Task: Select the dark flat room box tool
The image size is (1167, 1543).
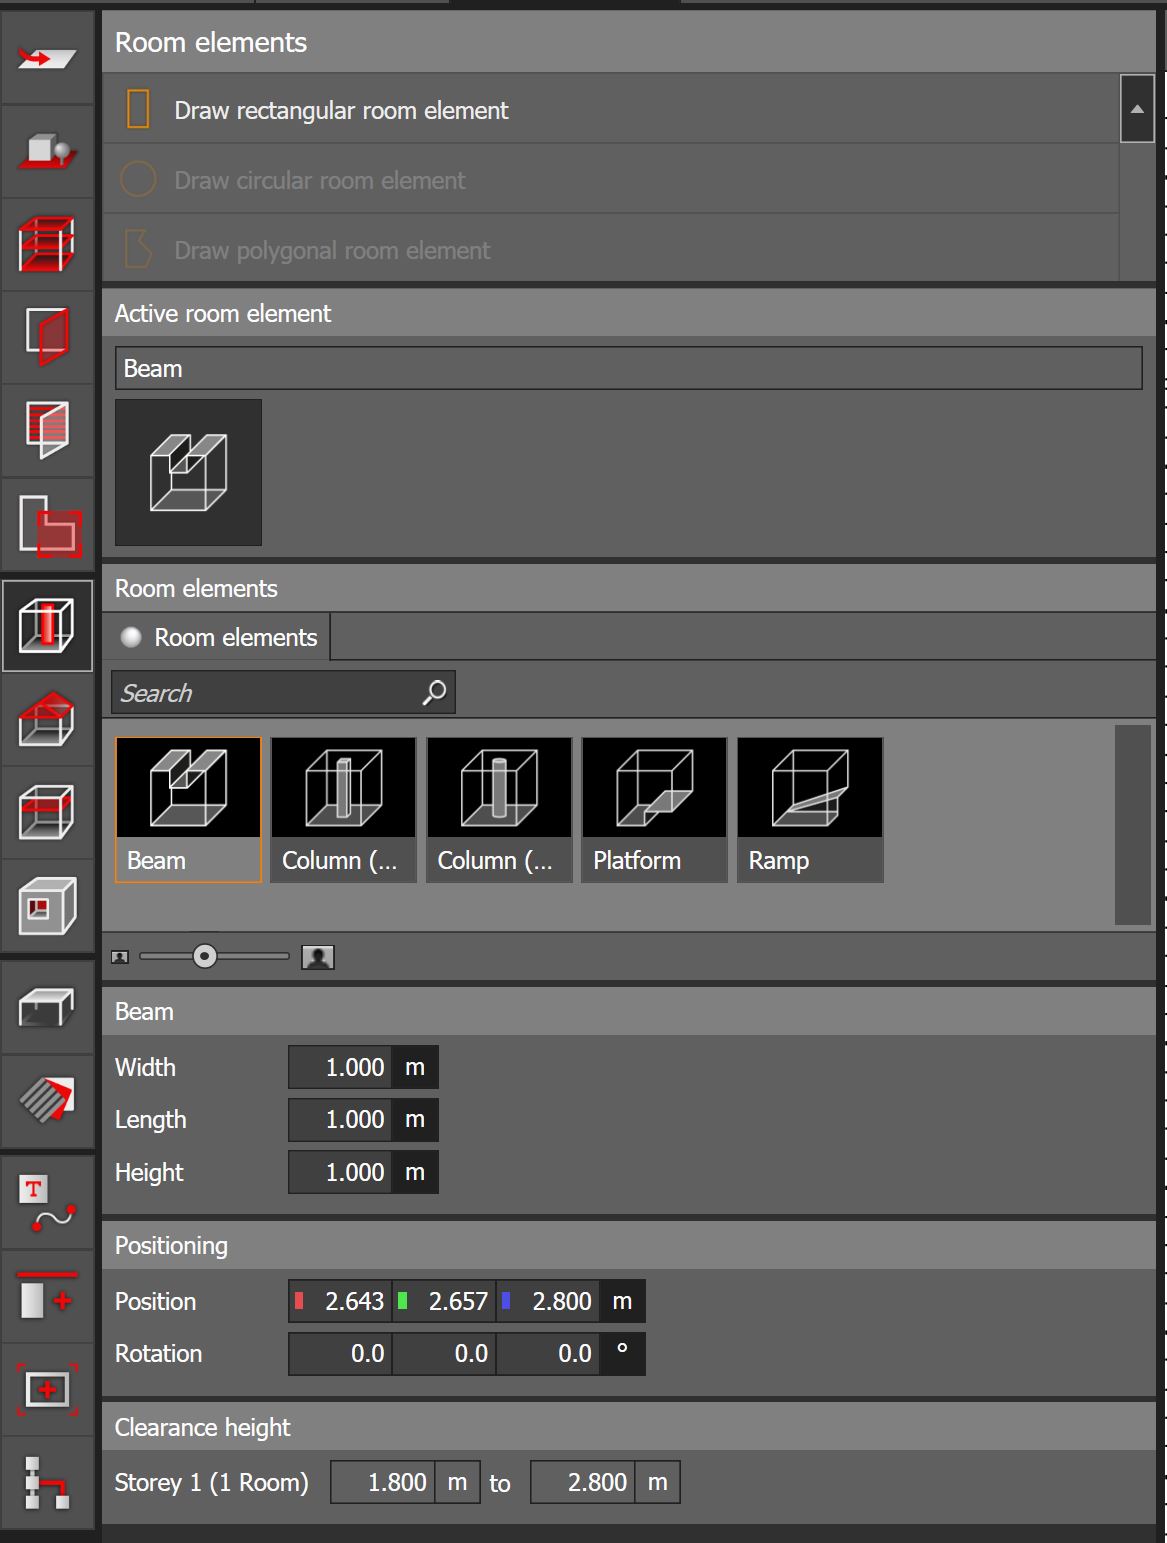Action: click(x=47, y=1007)
